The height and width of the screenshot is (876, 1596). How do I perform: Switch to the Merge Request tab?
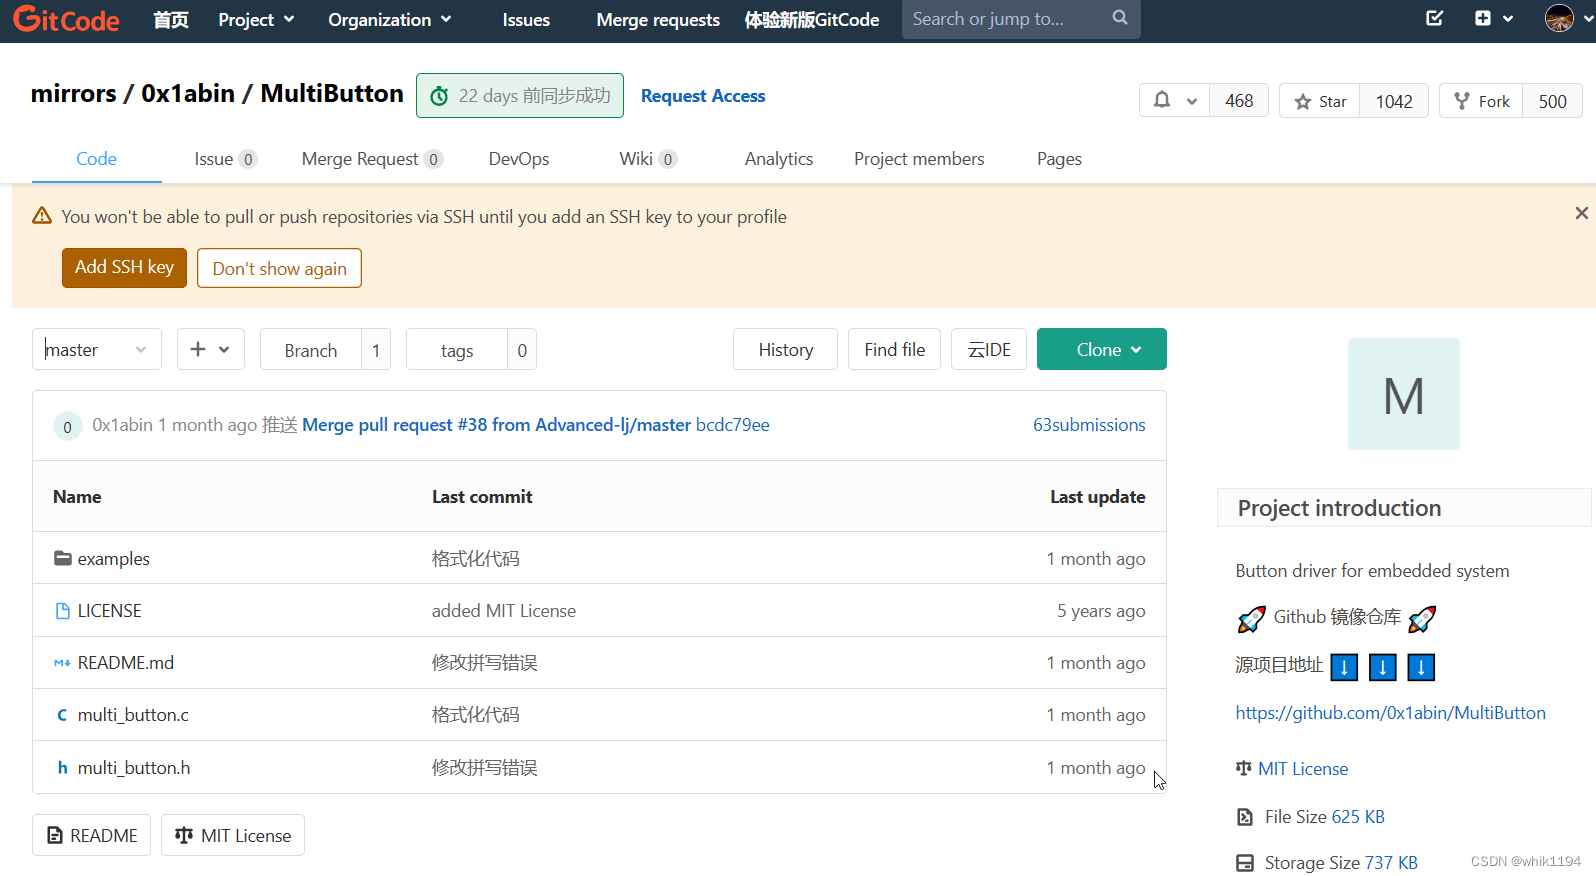(x=372, y=159)
